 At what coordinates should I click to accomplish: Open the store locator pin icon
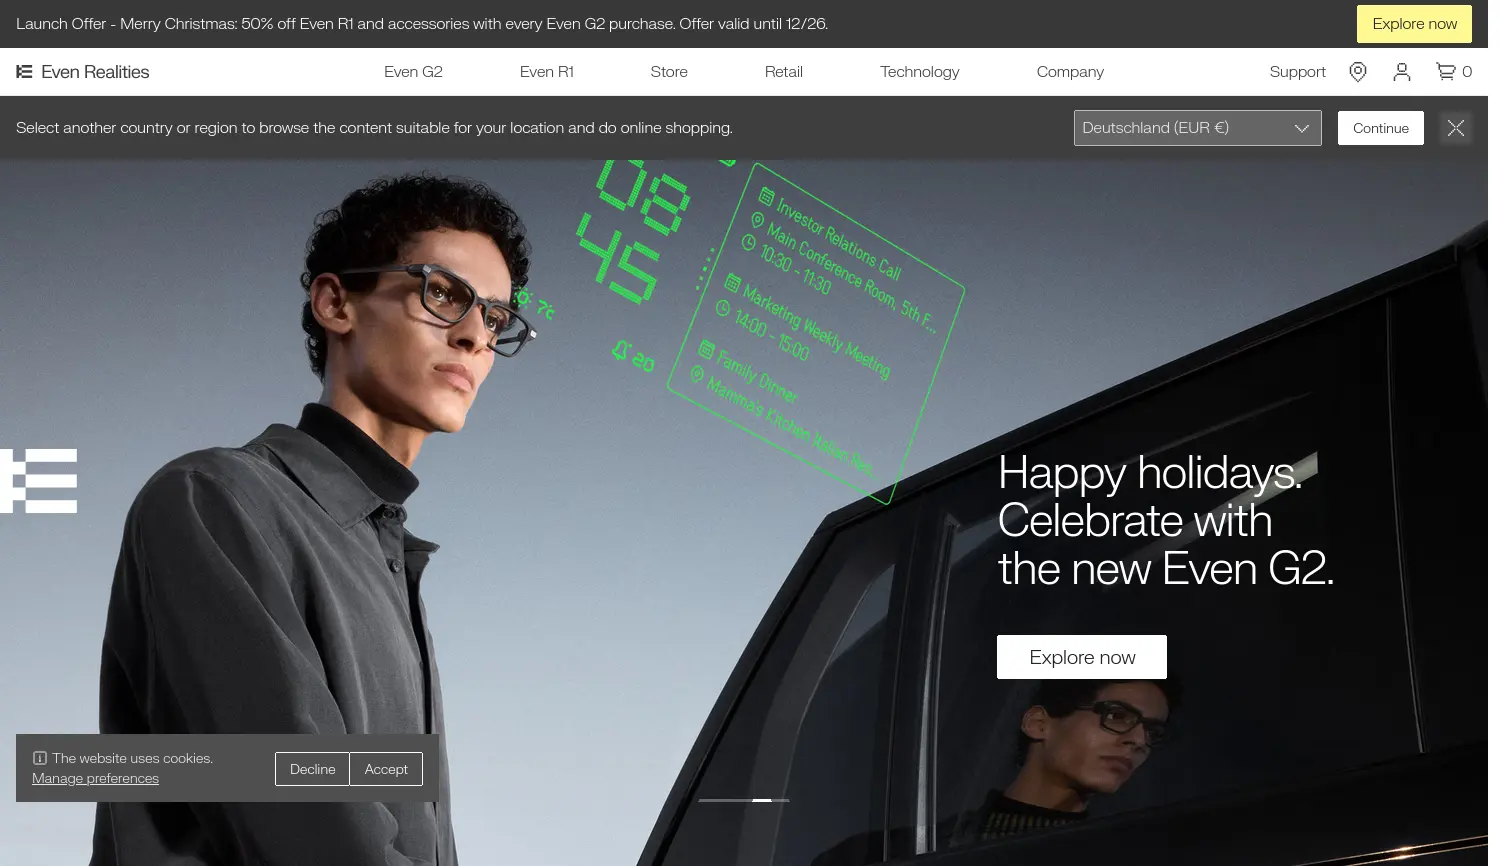1357,71
